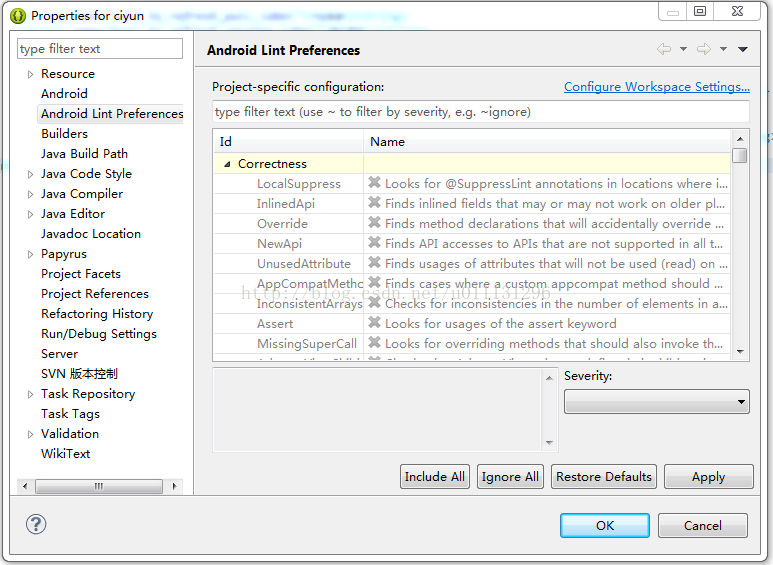Expand the Java Code Style node
Screen dimensions: 773x565
pyautogui.click(x=31, y=175)
